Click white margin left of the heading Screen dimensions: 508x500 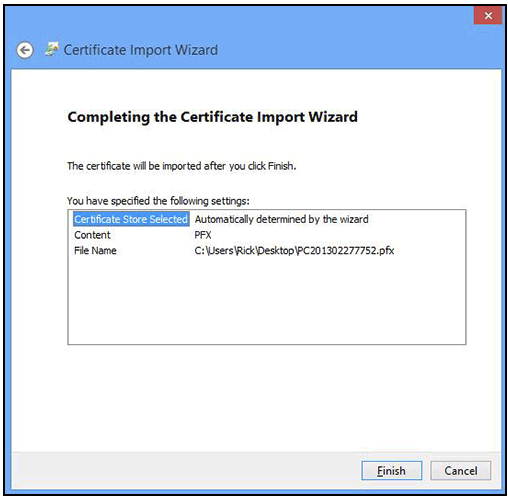click(38, 117)
